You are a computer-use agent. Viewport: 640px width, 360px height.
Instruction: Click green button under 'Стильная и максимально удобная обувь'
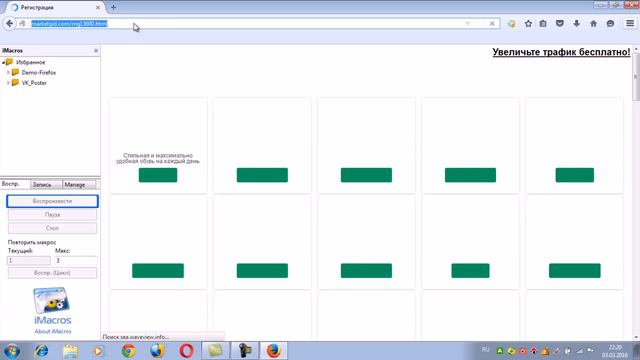158,175
